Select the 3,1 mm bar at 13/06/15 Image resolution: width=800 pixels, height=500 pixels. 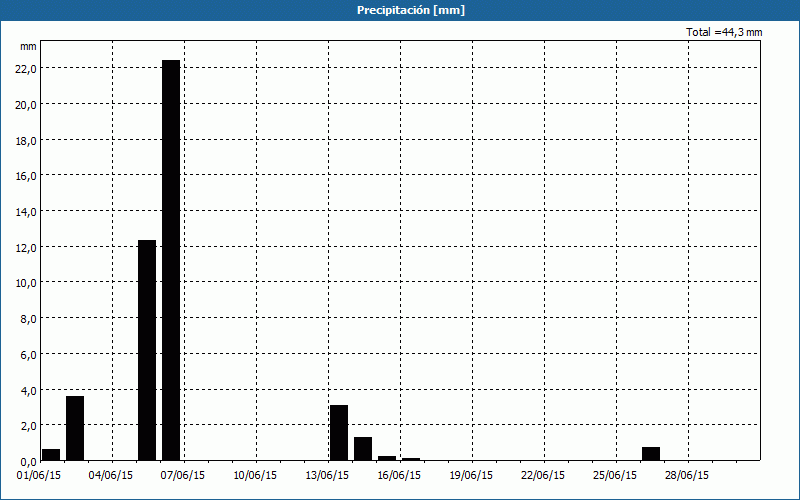pos(339,433)
